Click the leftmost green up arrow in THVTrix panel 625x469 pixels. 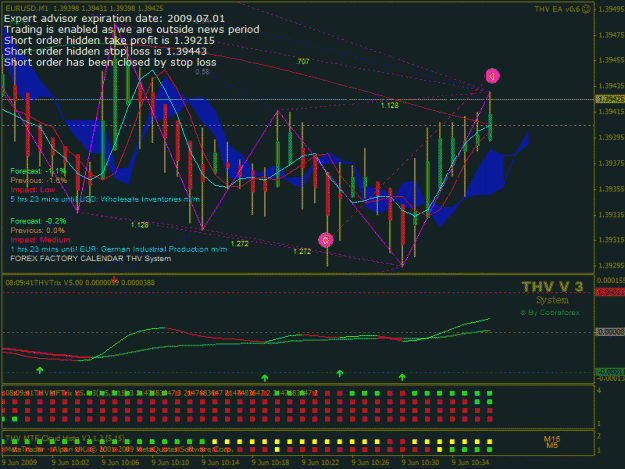(x=39, y=370)
